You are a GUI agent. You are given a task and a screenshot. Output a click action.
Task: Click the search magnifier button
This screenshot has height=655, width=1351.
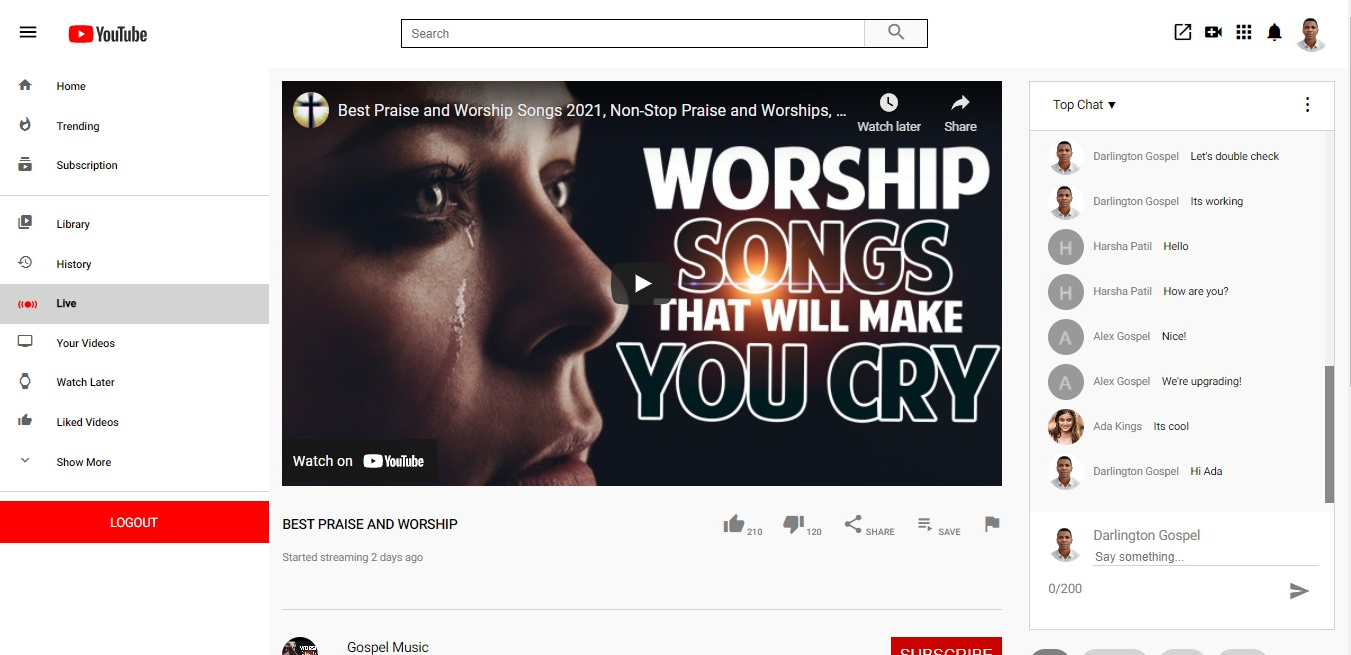[896, 33]
